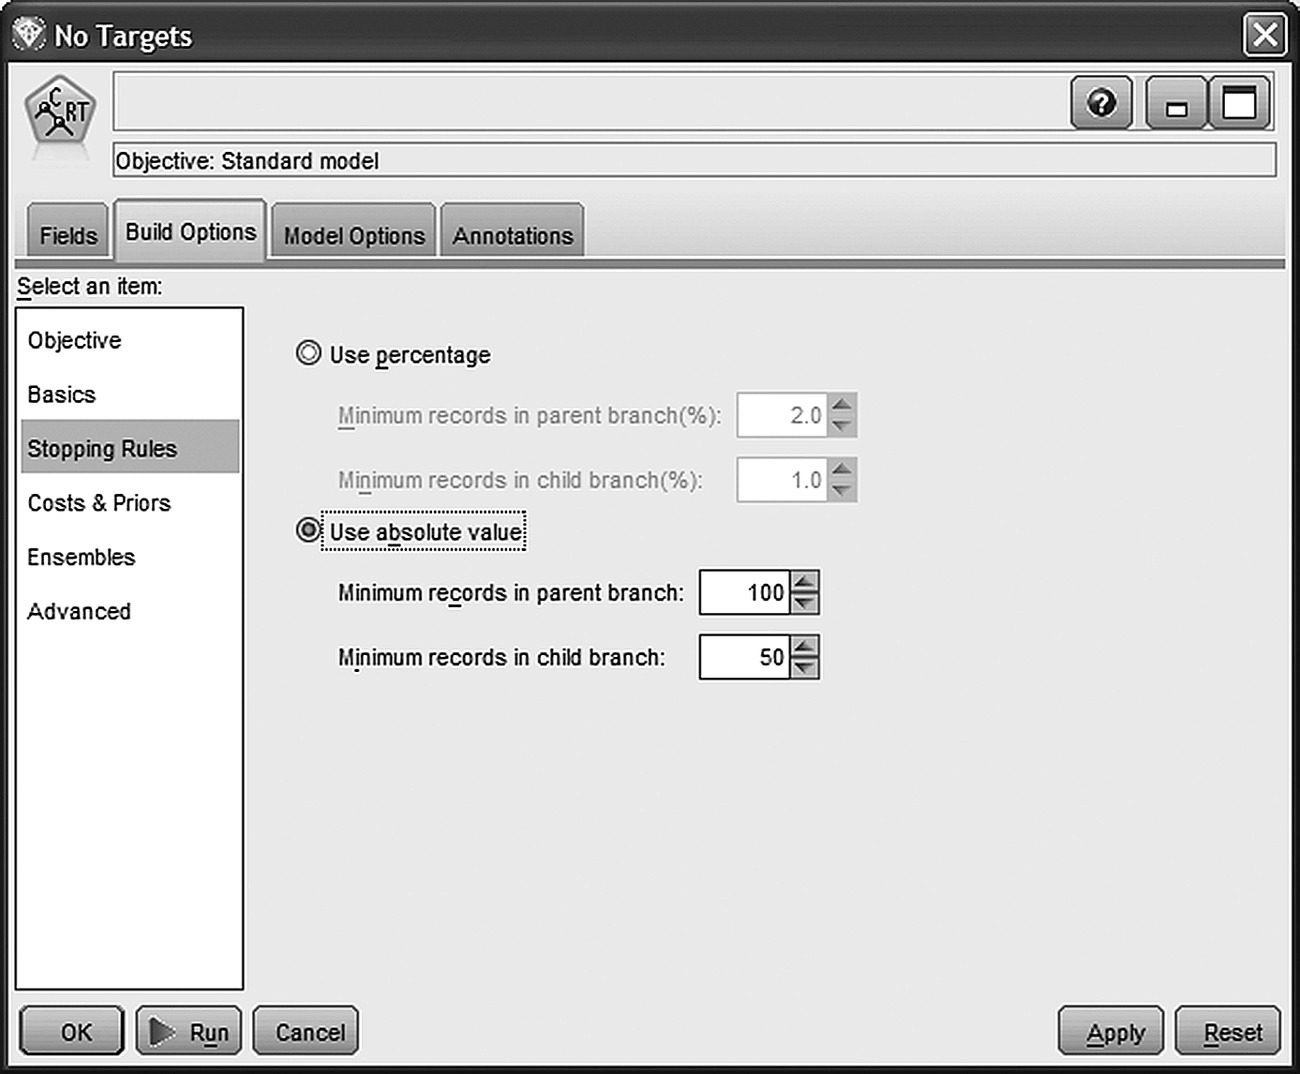The width and height of the screenshot is (1300, 1074).
Task: Click the 'Minimum records in child branch(%)' label
Action: (520, 481)
